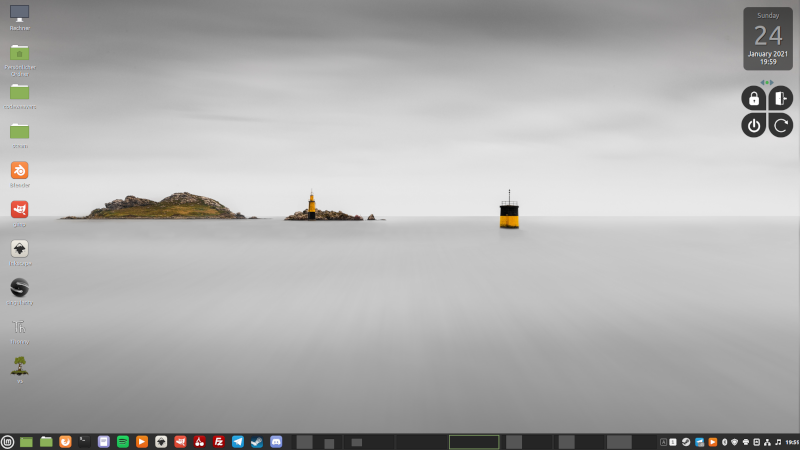Open the sound music-note tray applet

pyautogui.click(x=777, y=442)
